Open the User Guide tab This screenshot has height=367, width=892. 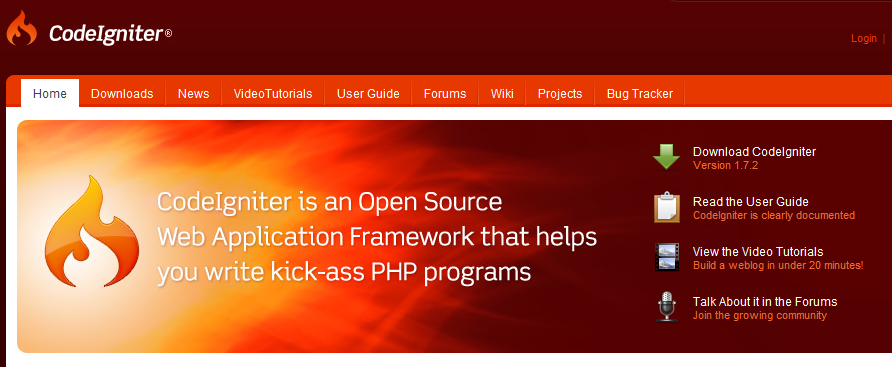pos(368,94)
